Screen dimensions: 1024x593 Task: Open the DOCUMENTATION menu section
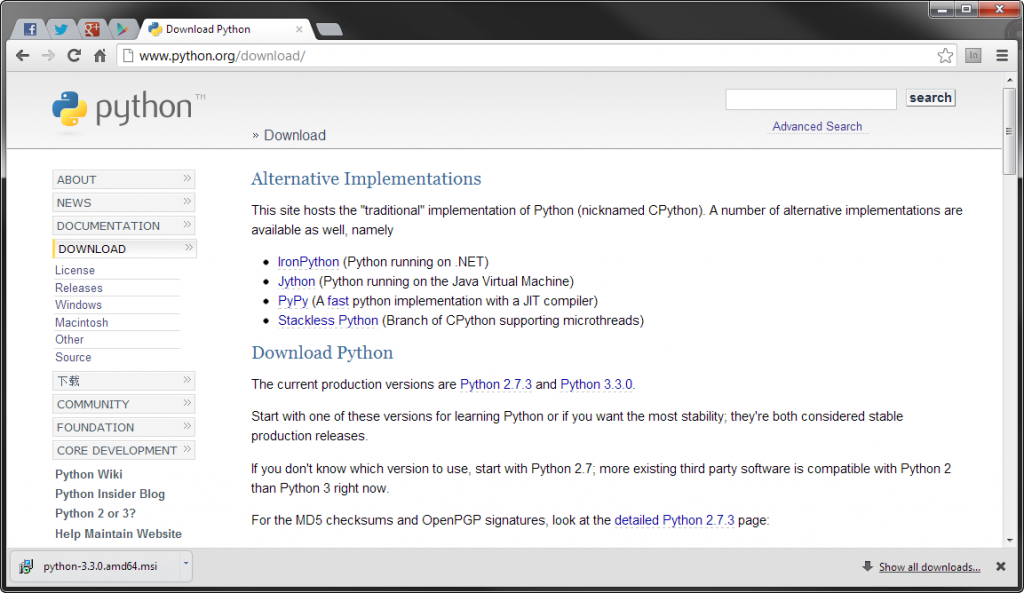point(123,226)
